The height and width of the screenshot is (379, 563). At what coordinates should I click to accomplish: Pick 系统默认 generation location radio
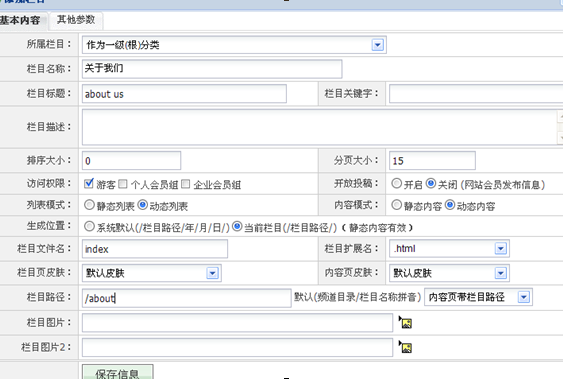(89, 226)
